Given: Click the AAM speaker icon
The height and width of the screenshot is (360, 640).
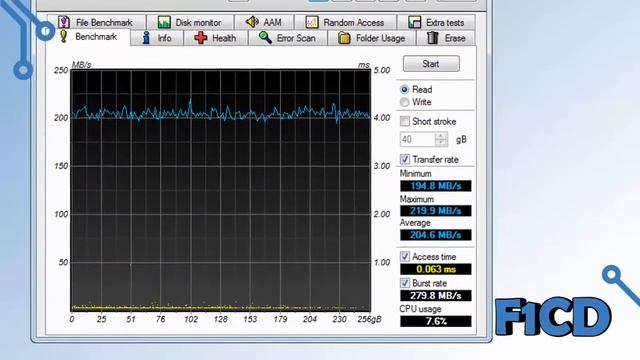Looking at the screenshot, I should point(252,22).
